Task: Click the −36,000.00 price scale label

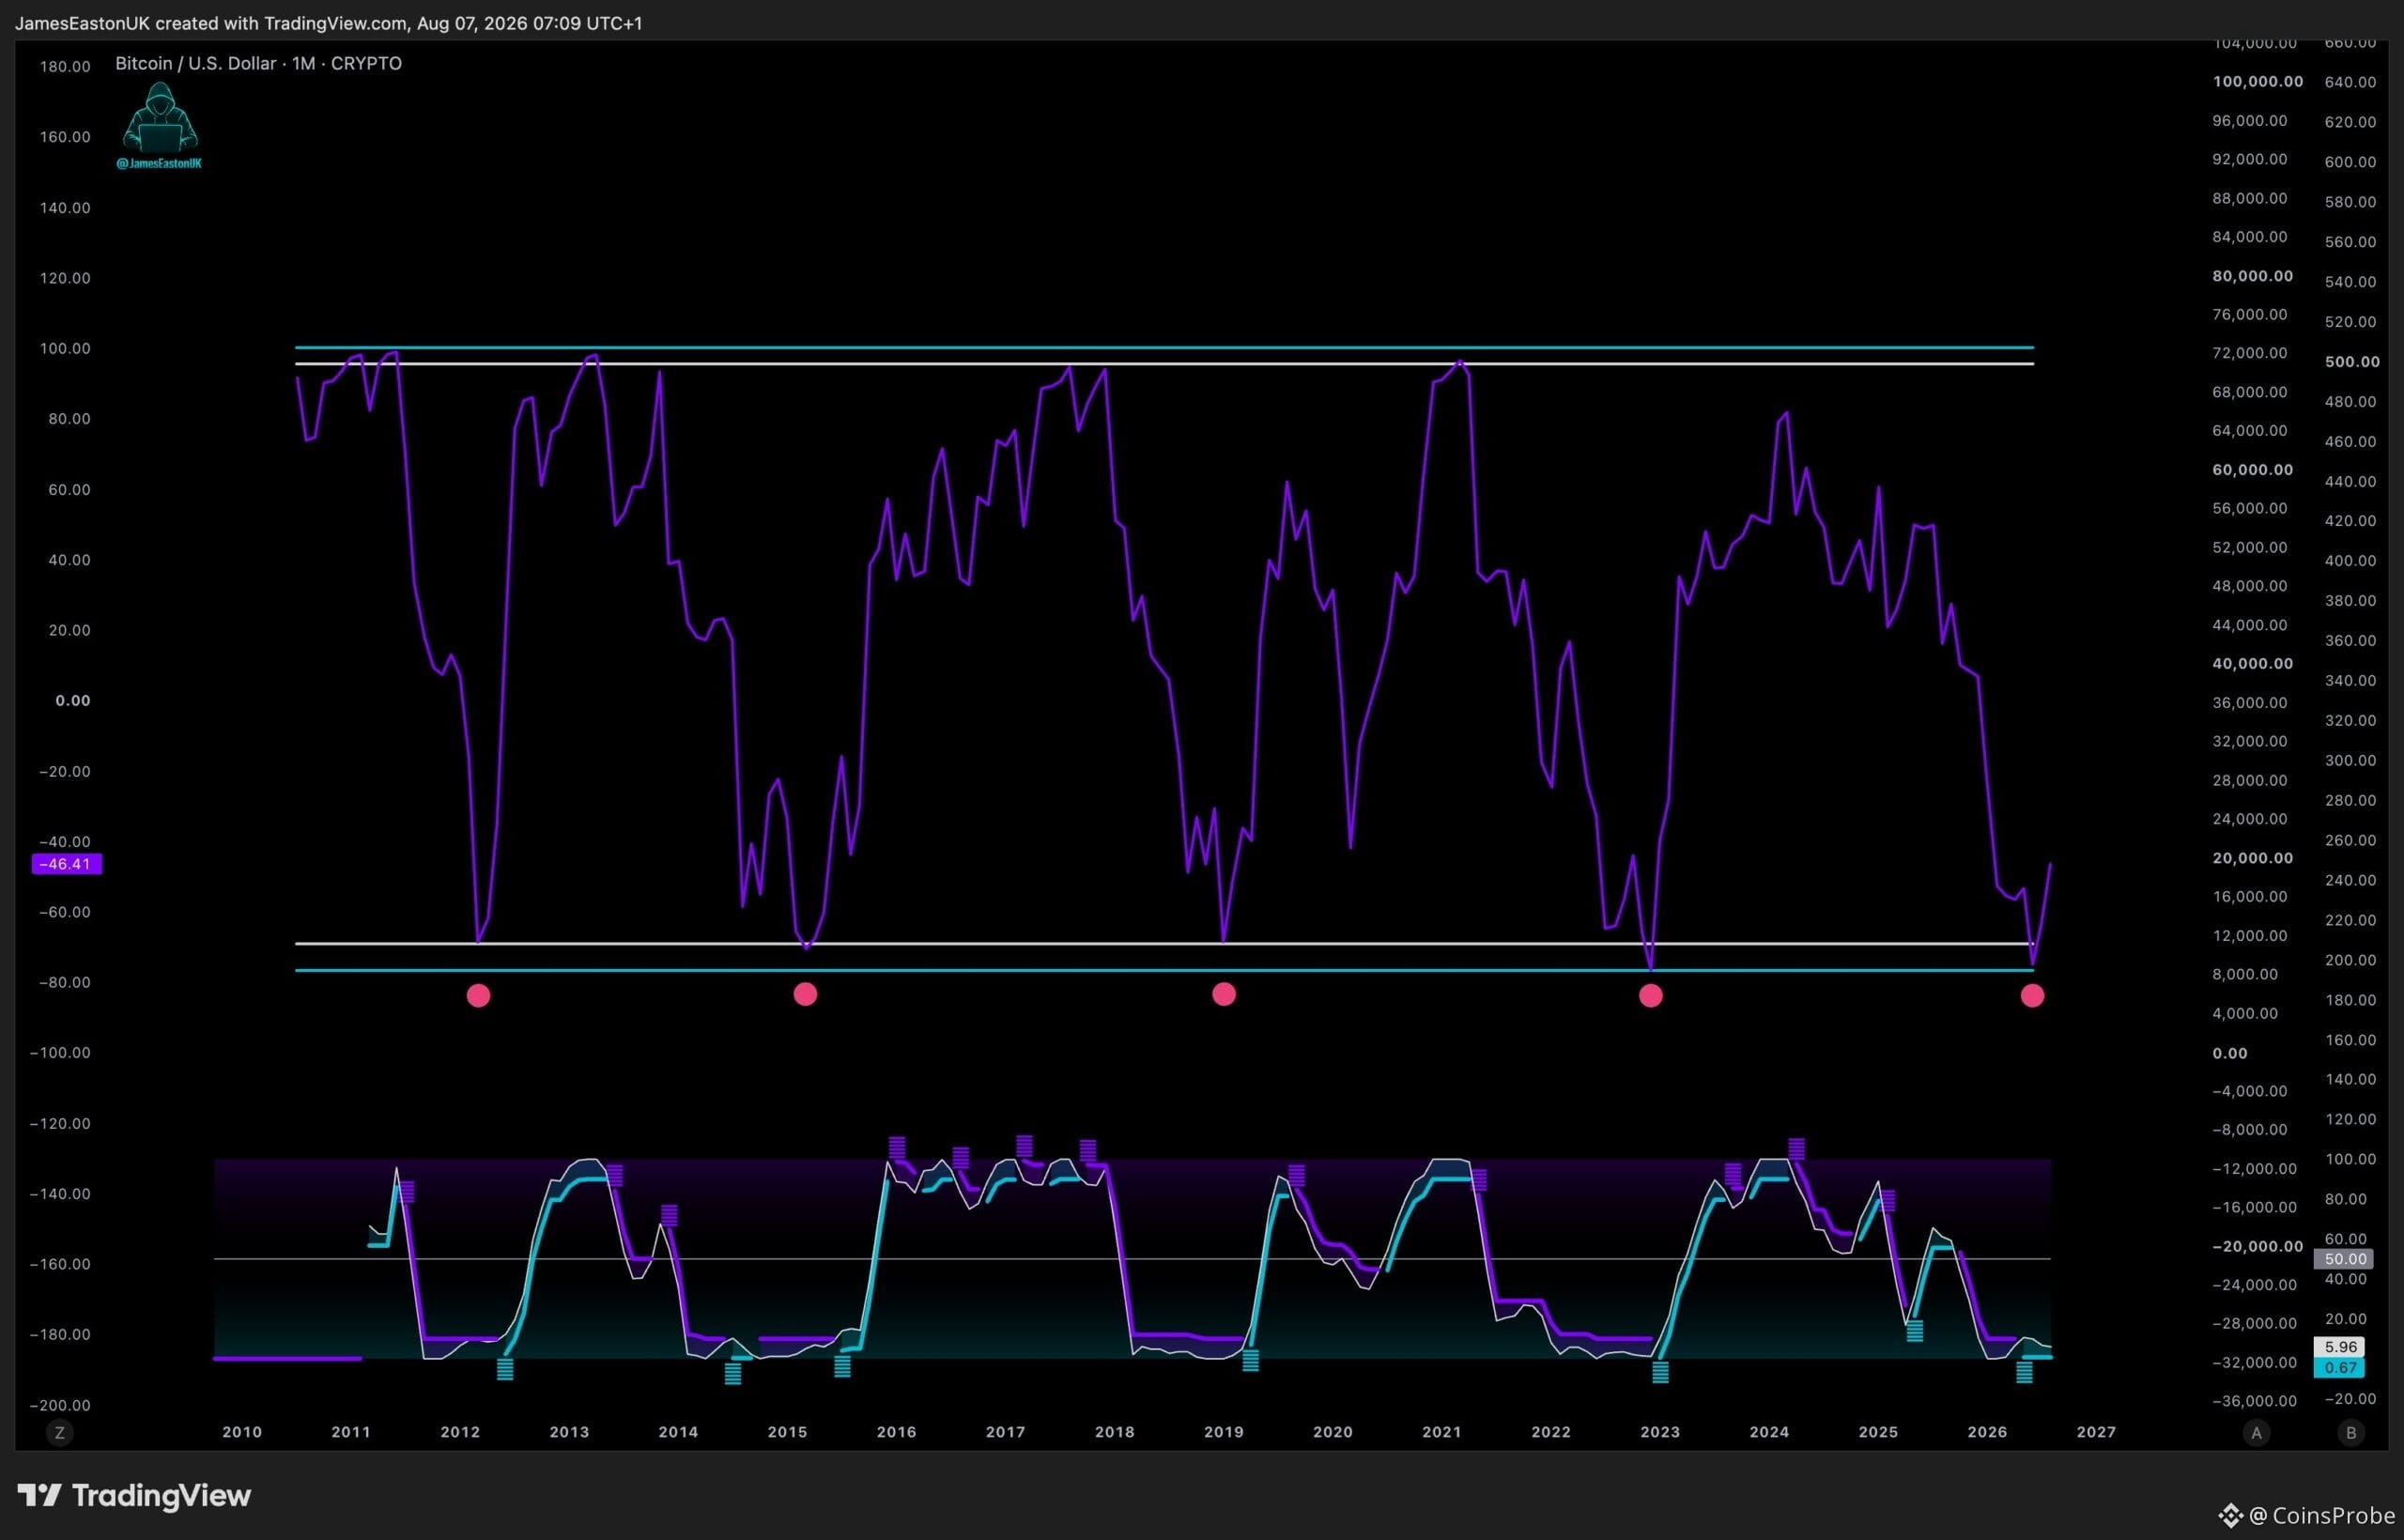Action: point(2255,1401)
